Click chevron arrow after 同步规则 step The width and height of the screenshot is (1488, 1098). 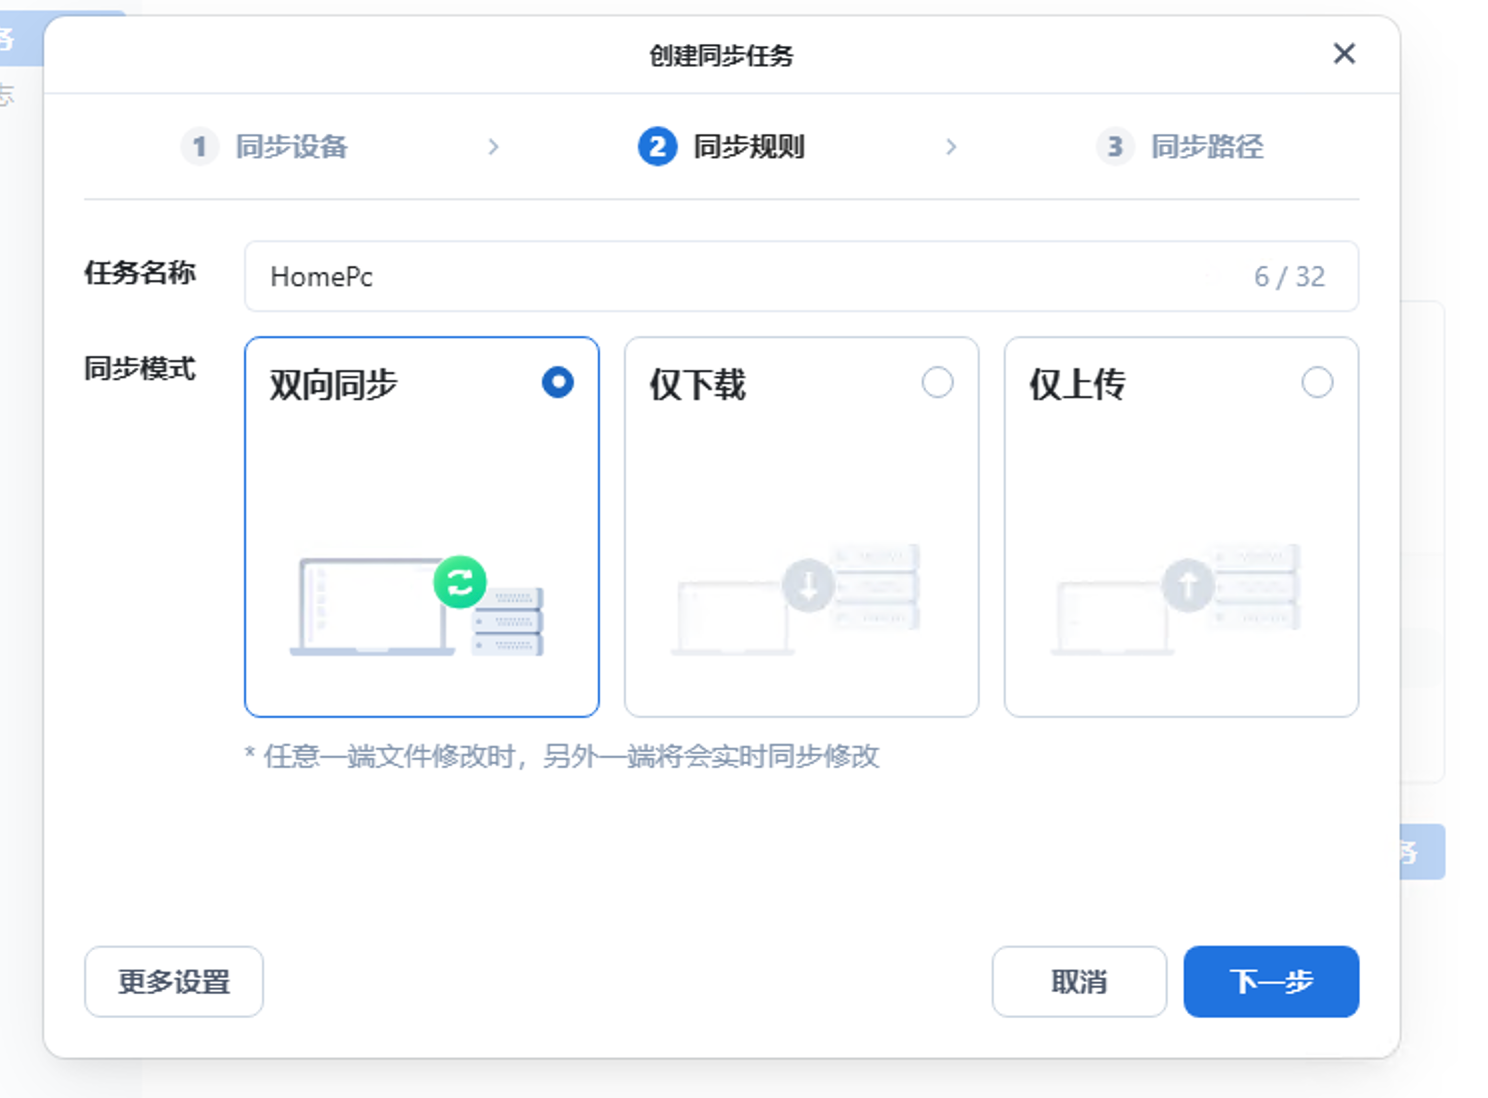951,147
